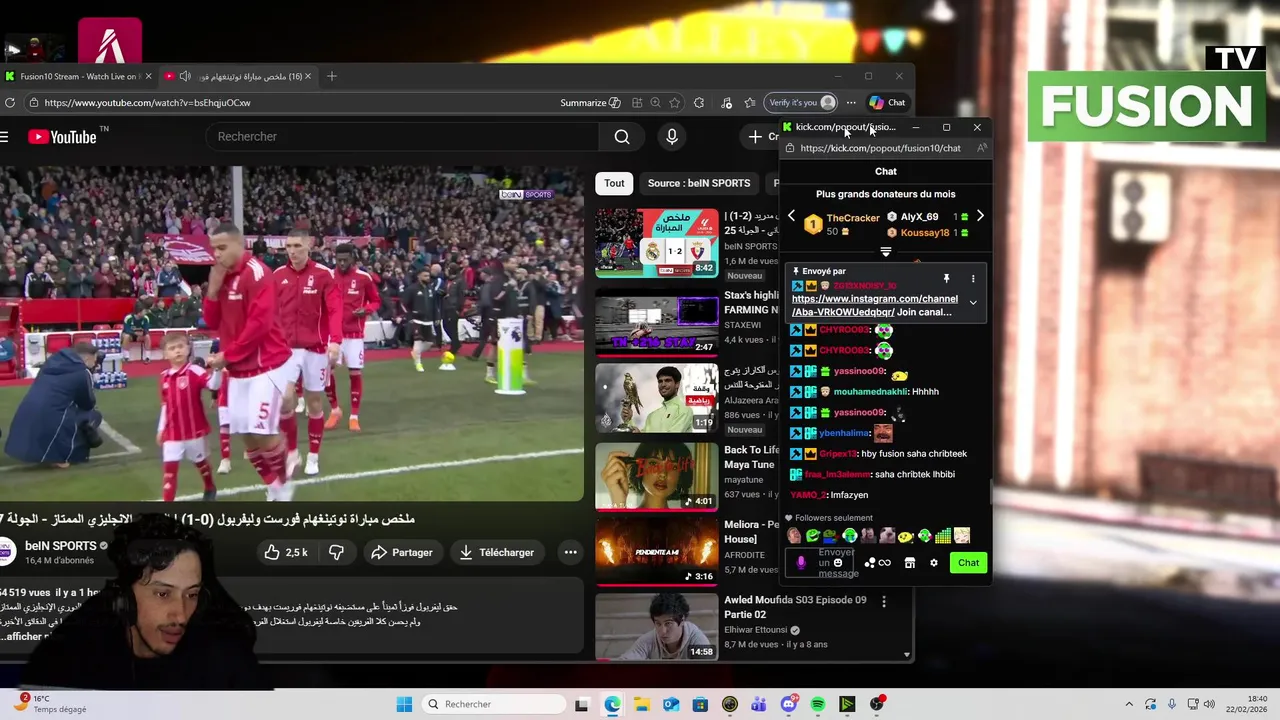The height and width of the screenshot is (720, 1280).
Task: Click the Télécharger download button
Action: (497, 552)
